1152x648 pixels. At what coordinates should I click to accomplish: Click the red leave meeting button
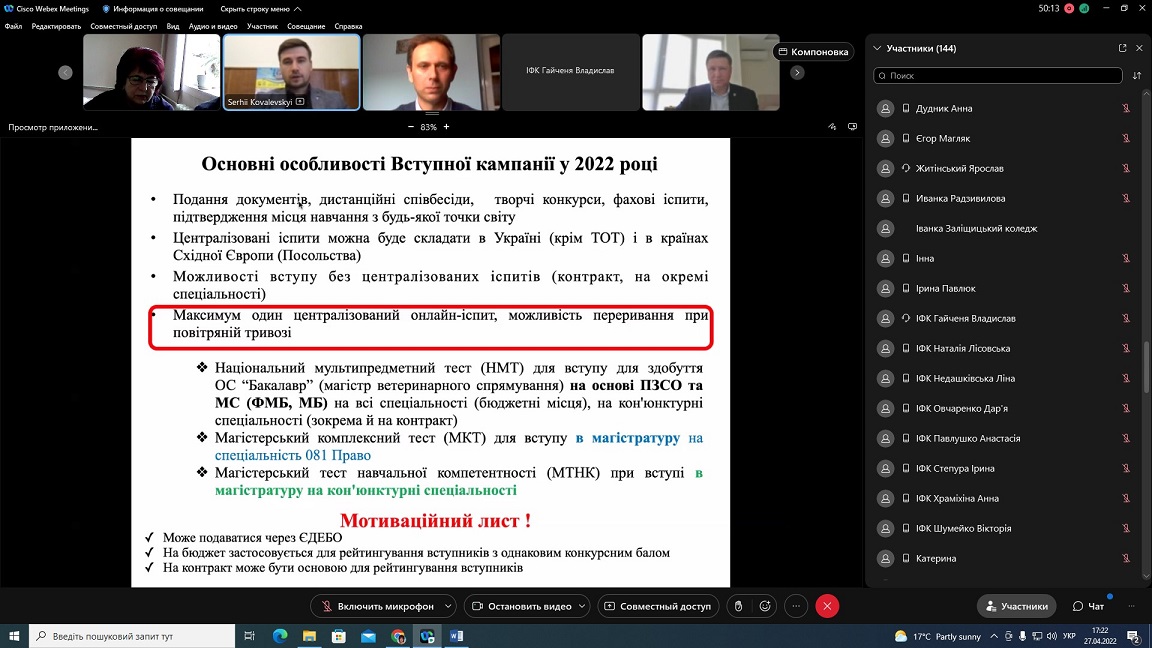coord(827,606)
